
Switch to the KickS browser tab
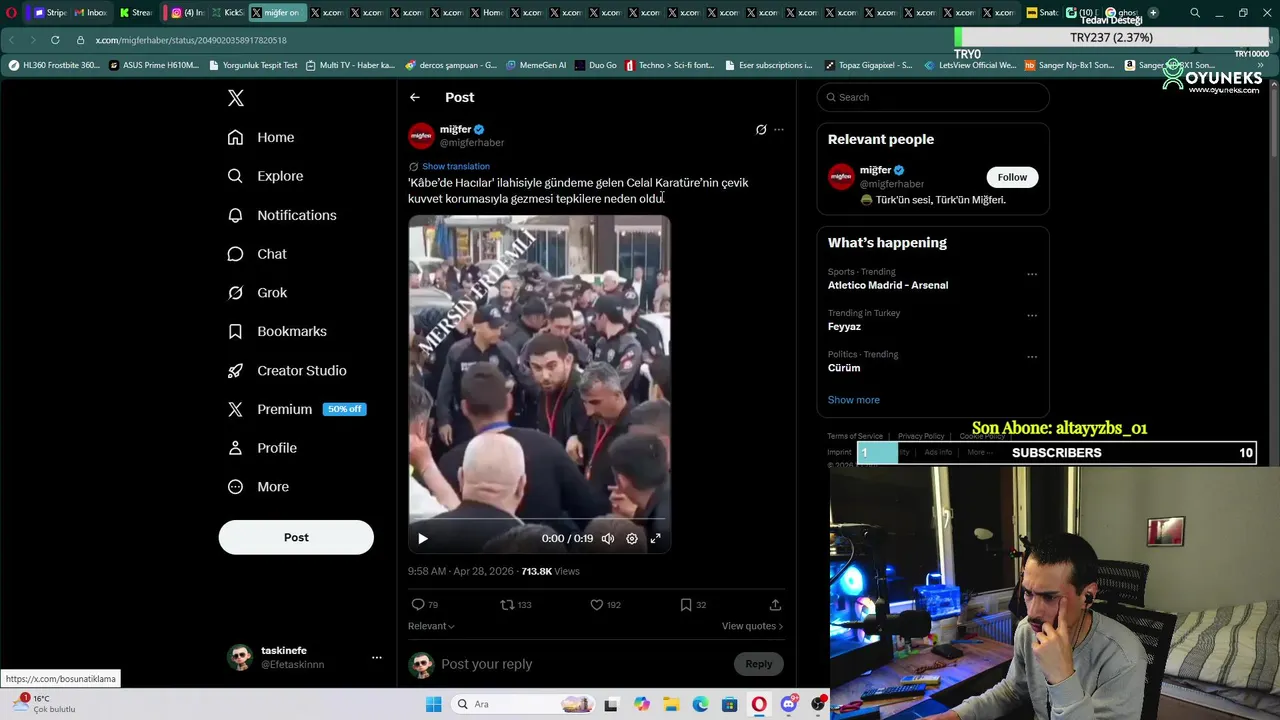[227, 13]
